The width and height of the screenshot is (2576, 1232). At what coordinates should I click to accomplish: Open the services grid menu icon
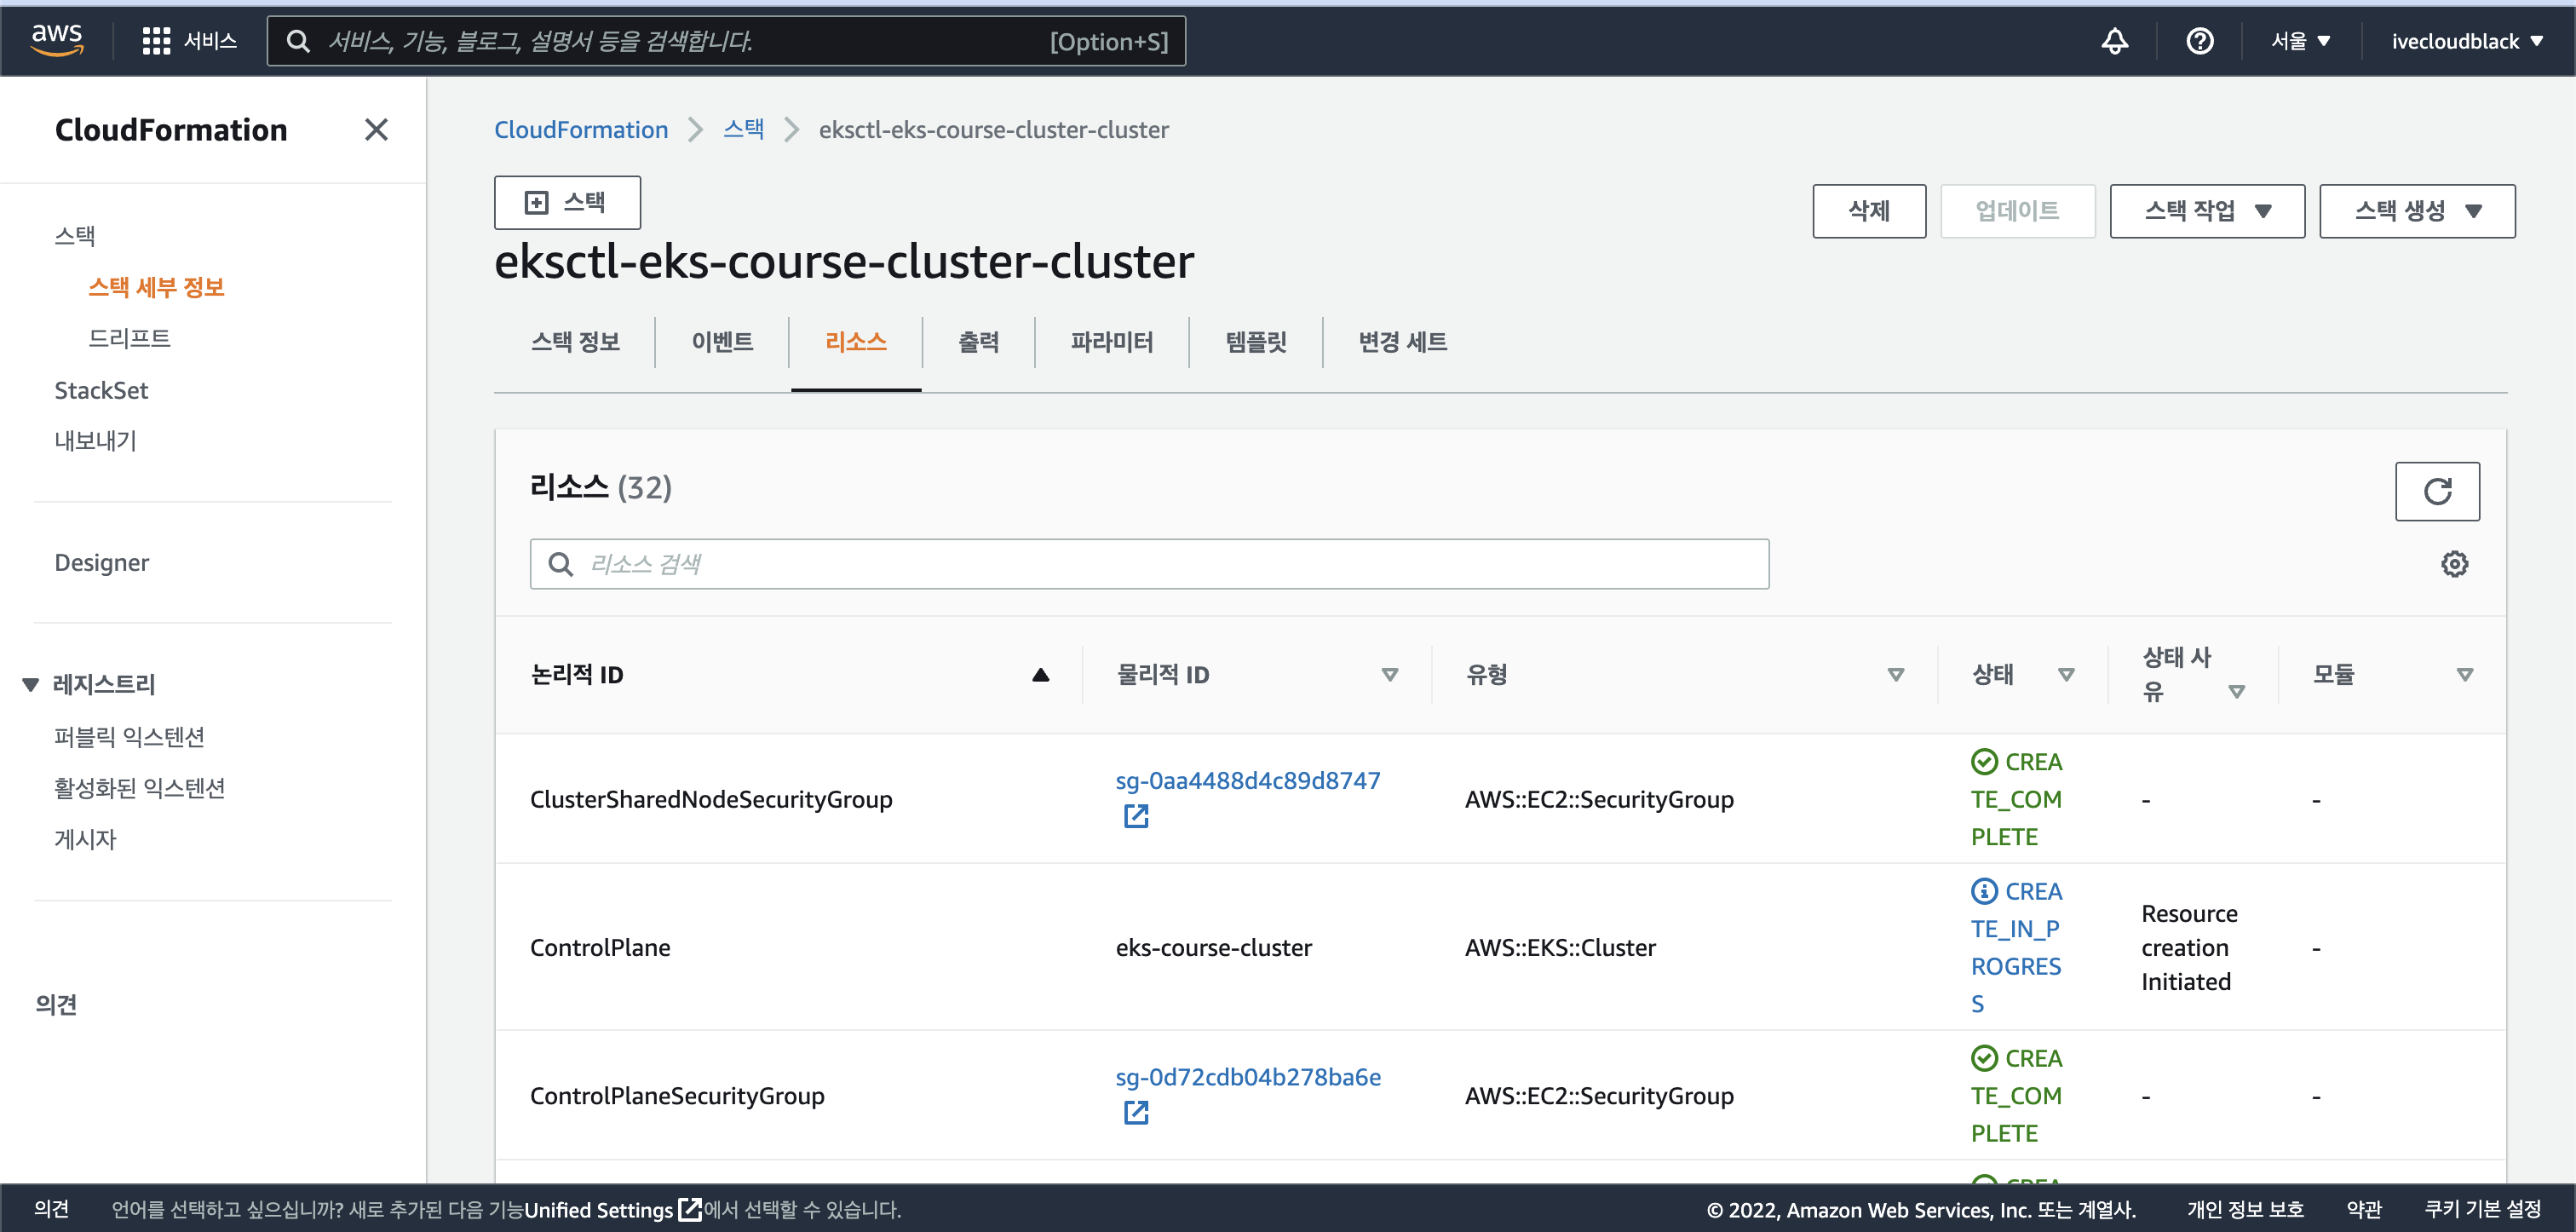[156, 41]
